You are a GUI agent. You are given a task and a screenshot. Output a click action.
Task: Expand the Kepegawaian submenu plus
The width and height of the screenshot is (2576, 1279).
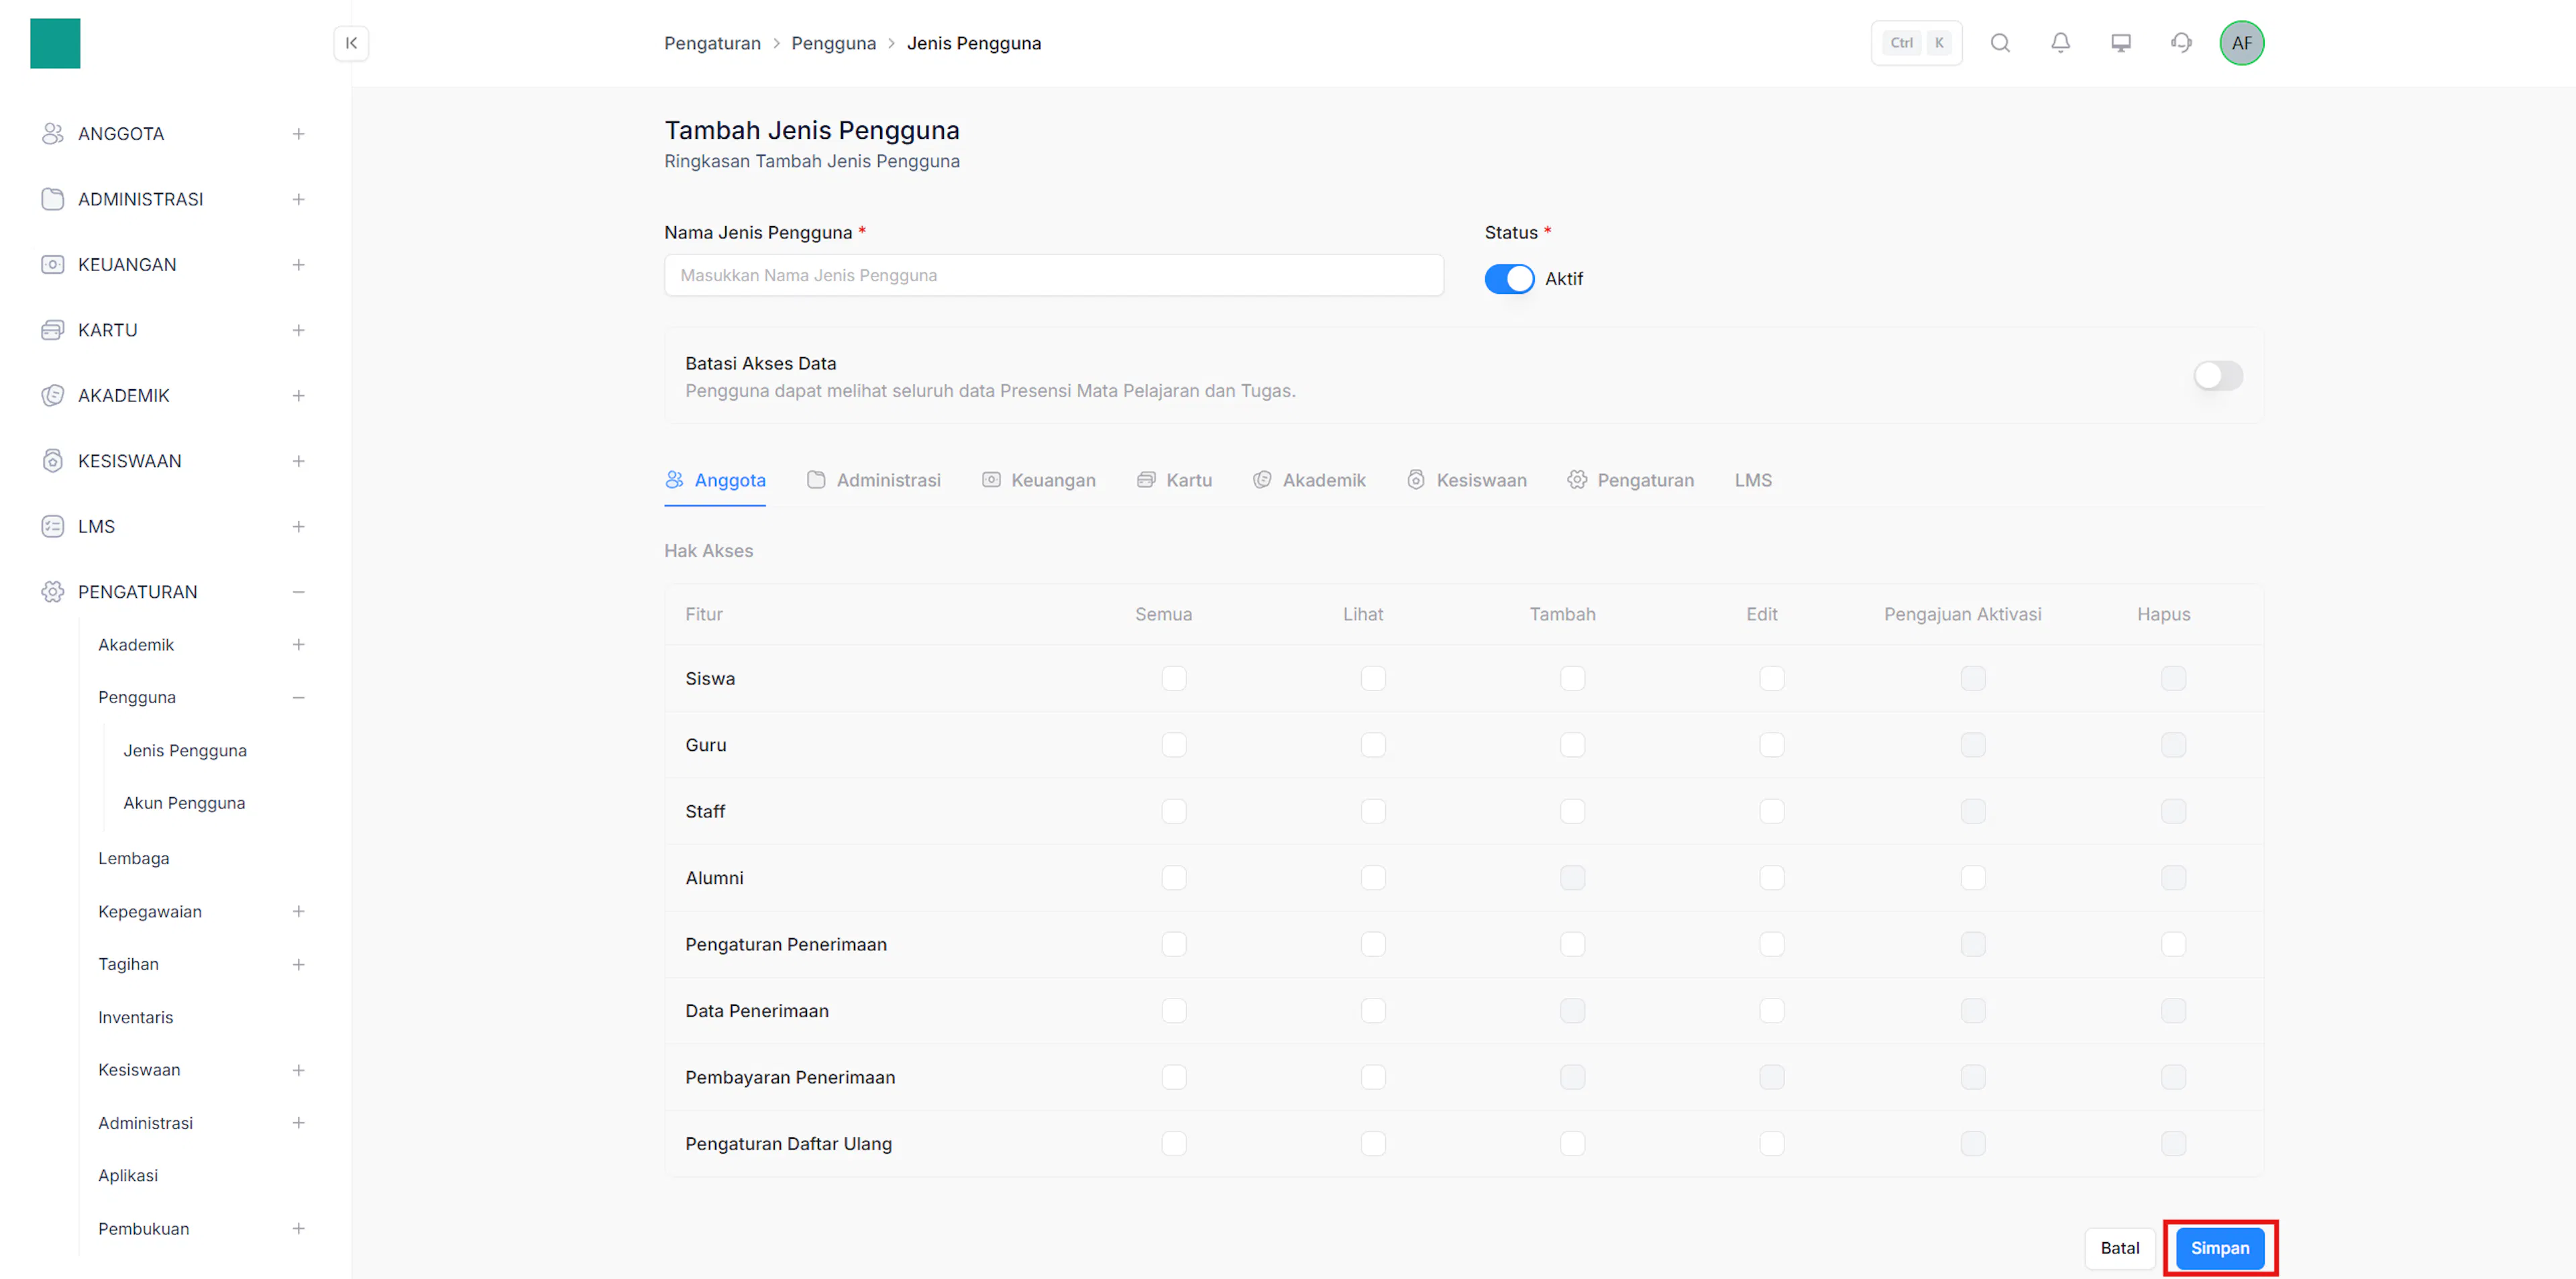pyautogui.click(x=298, y=911)
